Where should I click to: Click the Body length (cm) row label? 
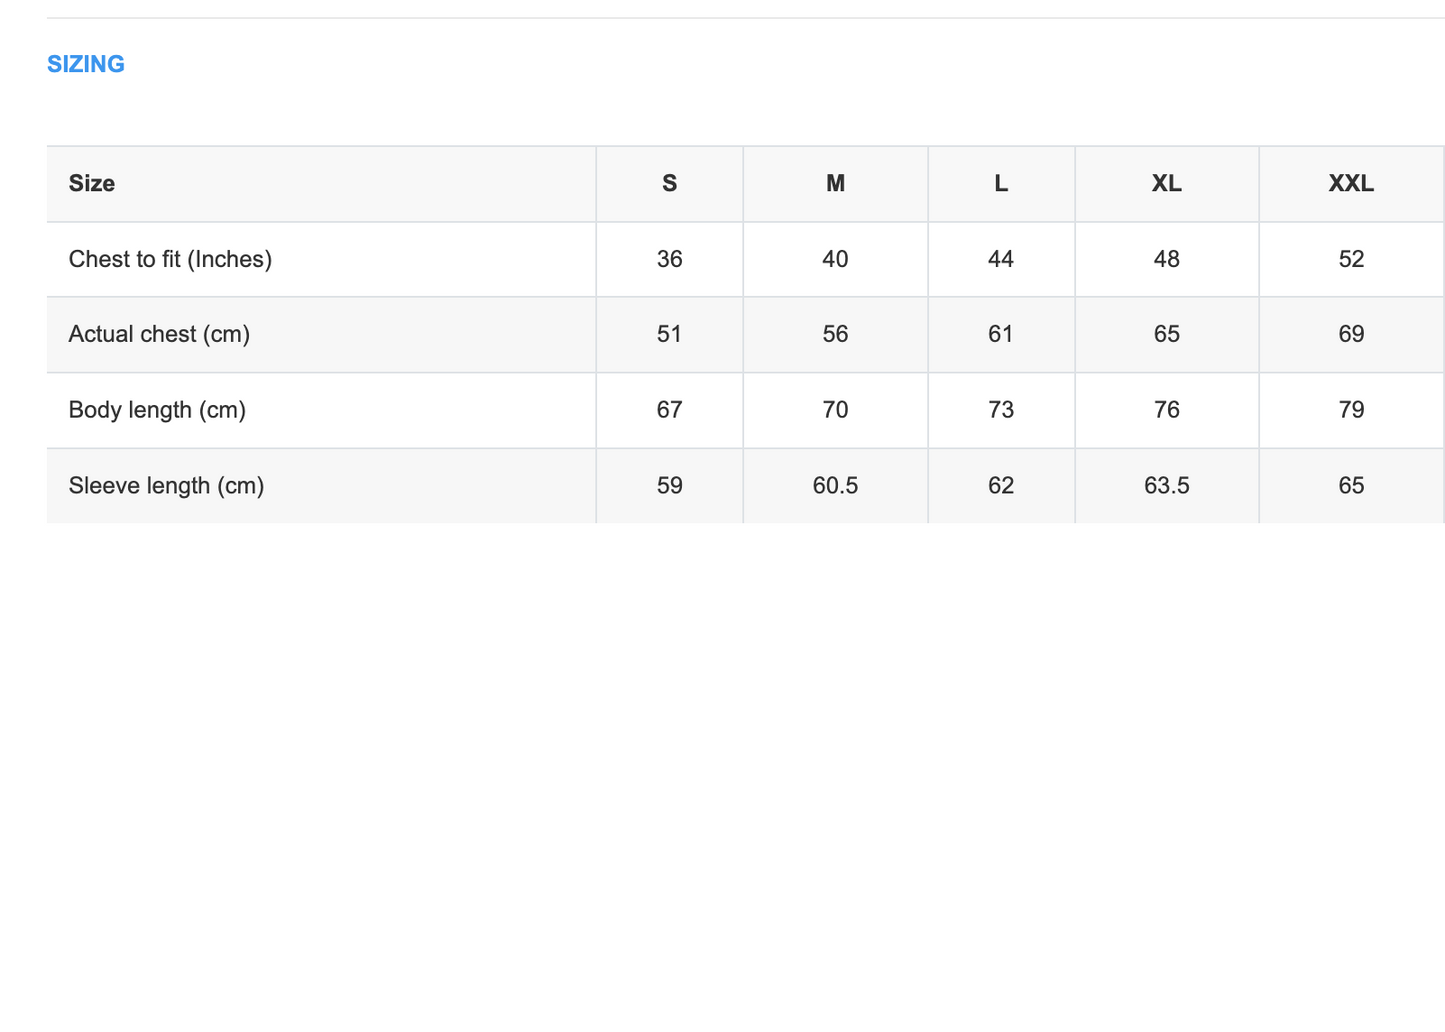[157, 410]
